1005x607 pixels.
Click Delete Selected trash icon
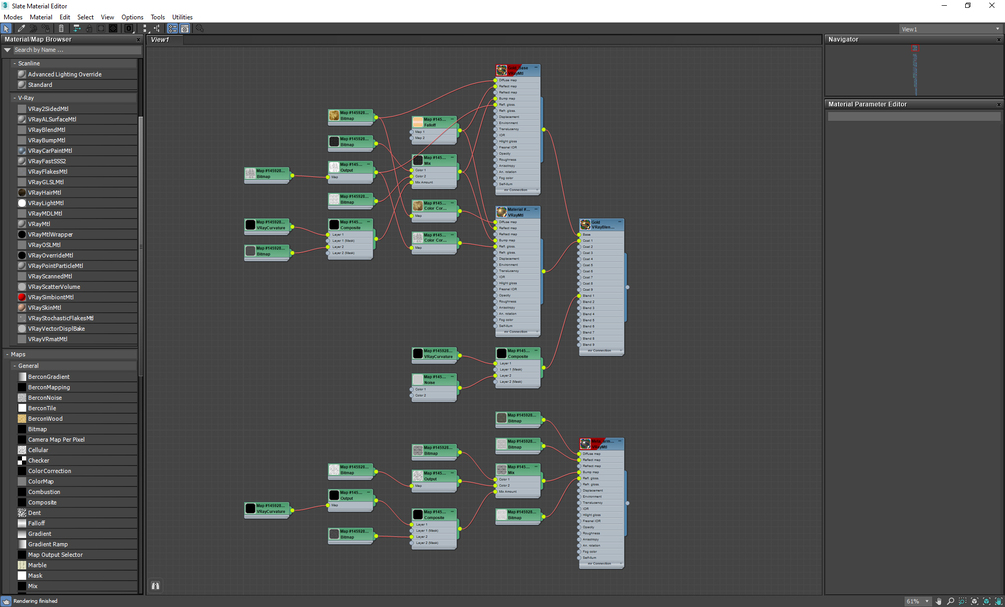[x=62, y=29]
